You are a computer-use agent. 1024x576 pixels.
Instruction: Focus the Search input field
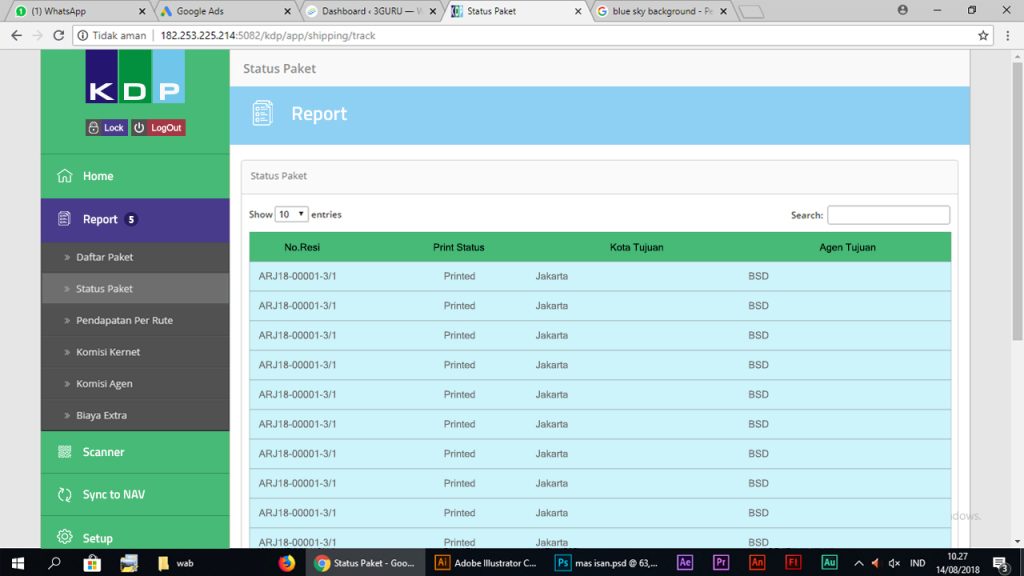coord(888,215)
